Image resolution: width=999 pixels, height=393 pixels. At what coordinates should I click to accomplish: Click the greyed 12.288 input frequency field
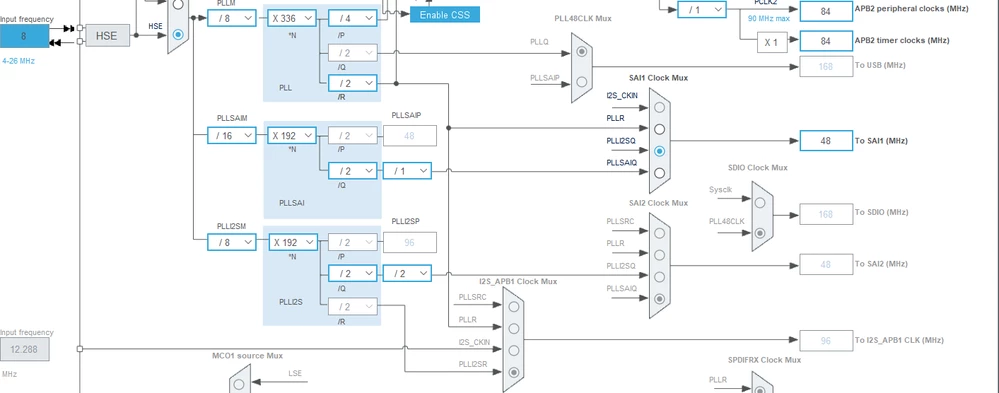[x=24, y=349]
